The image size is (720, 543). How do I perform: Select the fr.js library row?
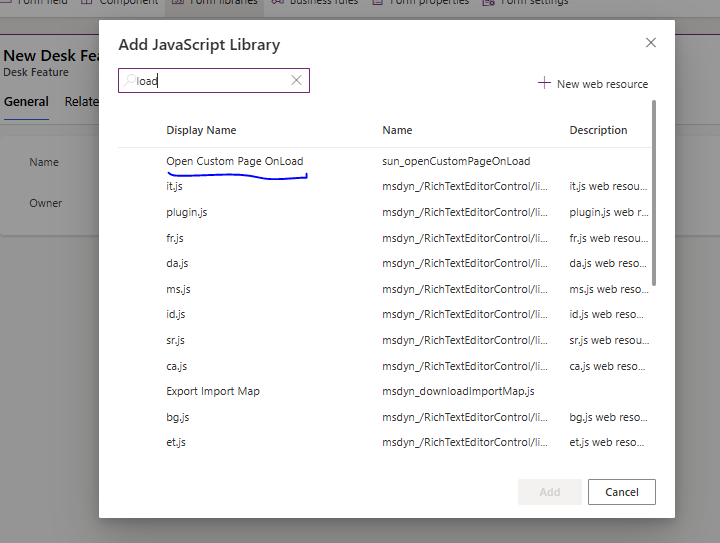point(385,238)
